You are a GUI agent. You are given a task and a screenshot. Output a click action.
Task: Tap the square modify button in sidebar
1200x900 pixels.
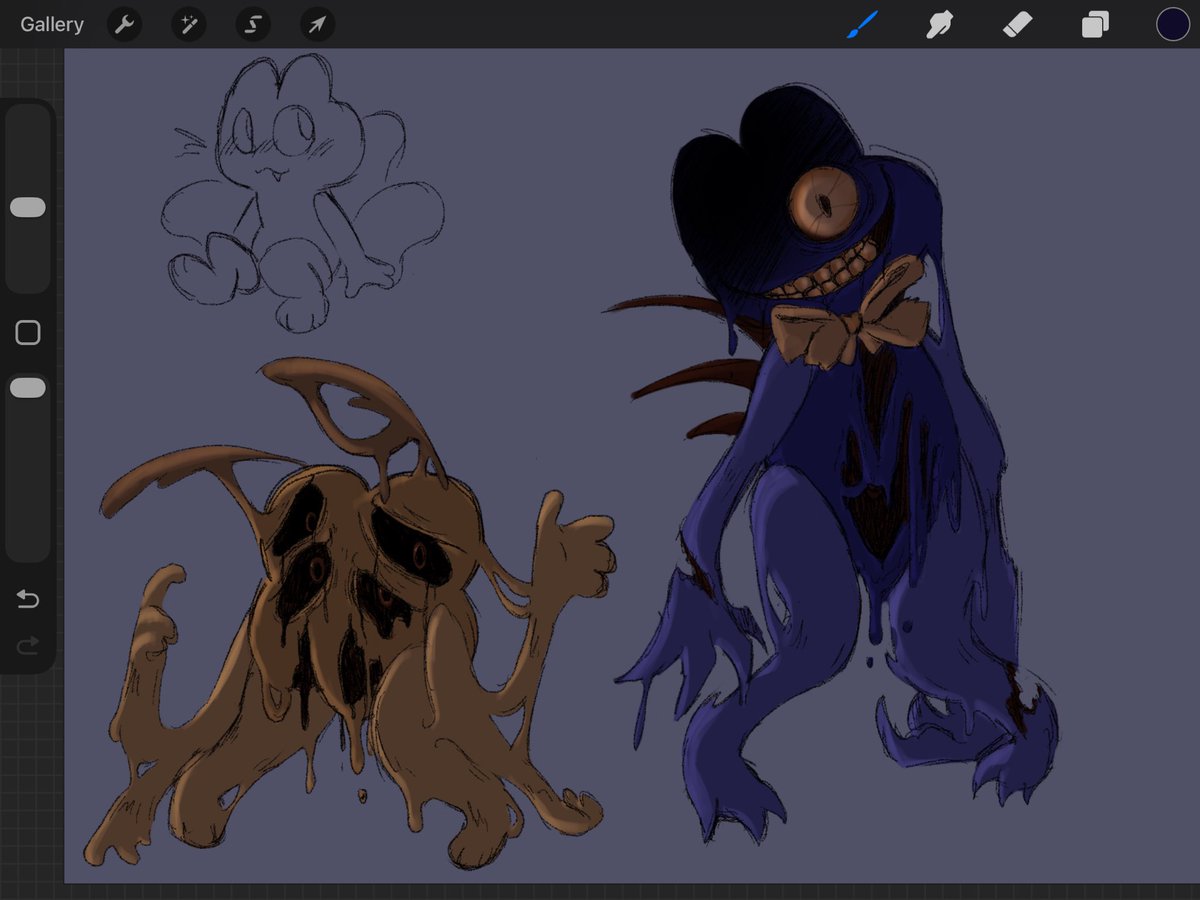pos(28,333)
